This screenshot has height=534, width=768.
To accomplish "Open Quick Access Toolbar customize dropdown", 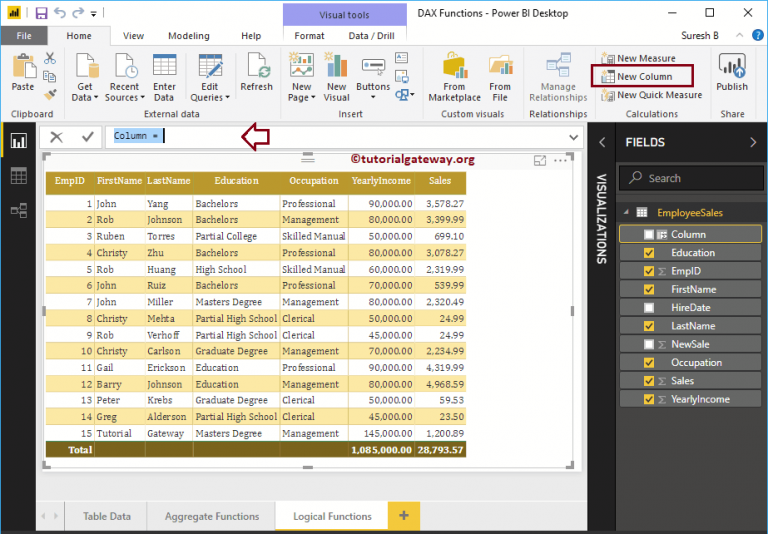I will click(x=94, y=14).
